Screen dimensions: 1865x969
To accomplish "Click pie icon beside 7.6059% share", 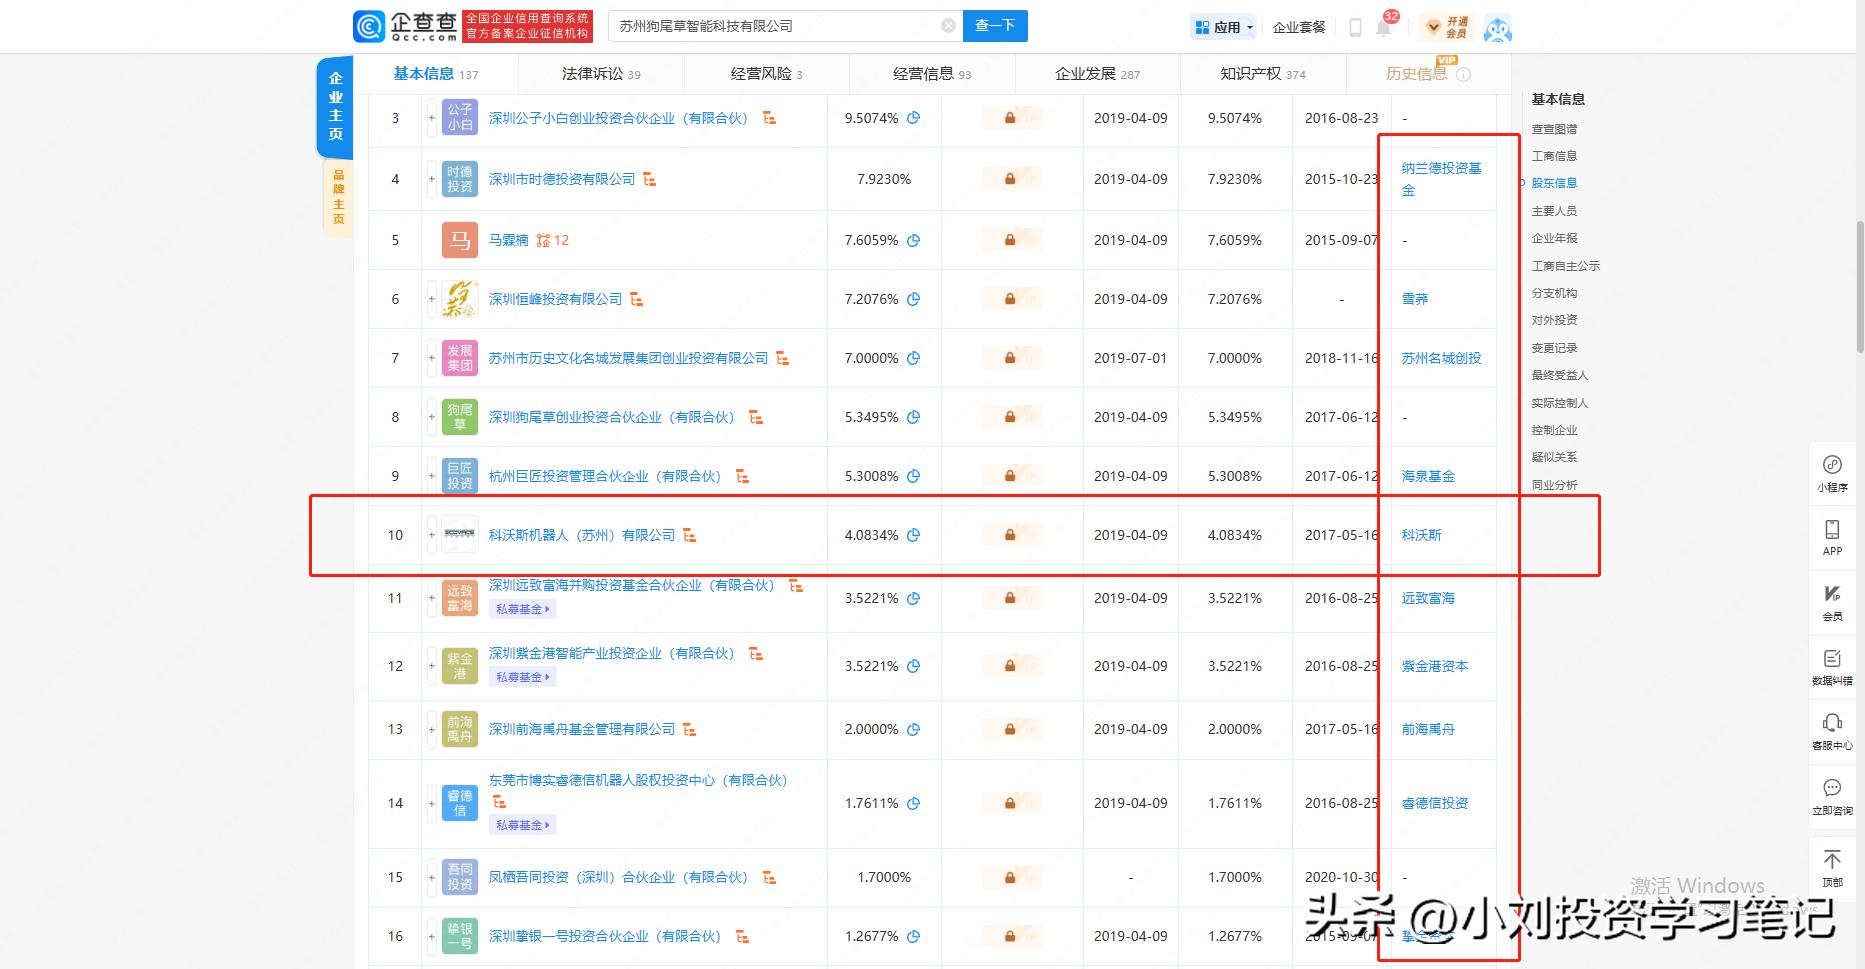I will click(913, 240).
